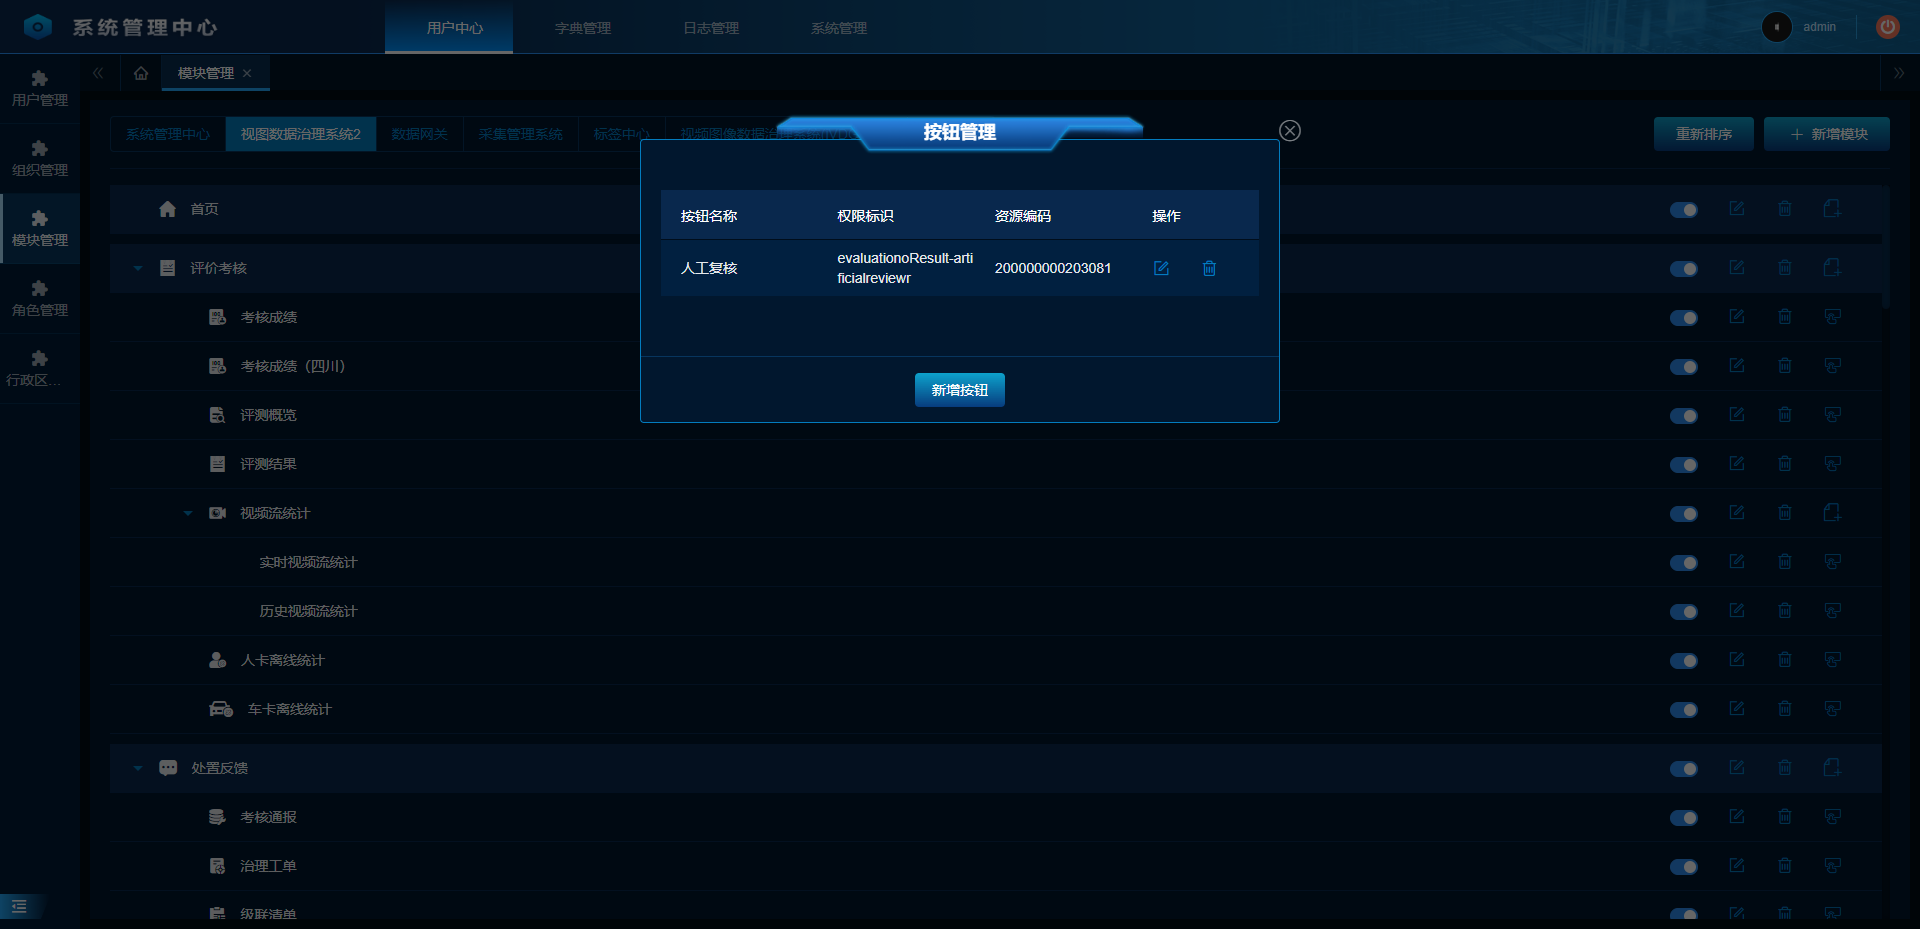Image resolution: width=1920 pixels, height=929 pixels.
Task: Select the 人卡离线统计 tree row
Action: click(x=995, y=660)
